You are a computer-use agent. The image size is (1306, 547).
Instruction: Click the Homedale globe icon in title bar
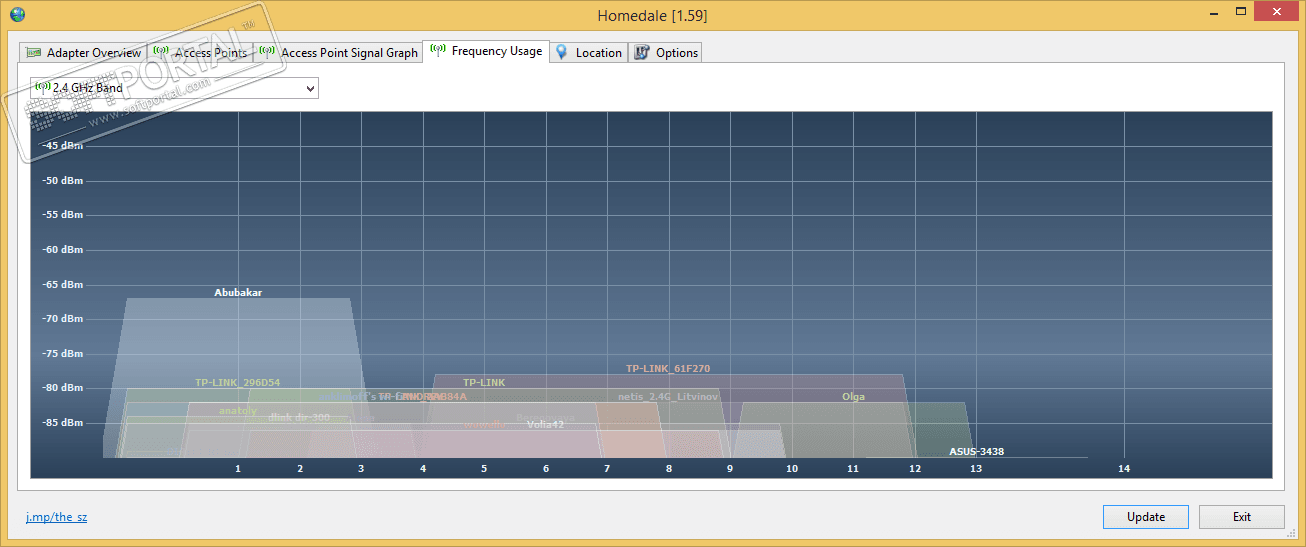[15, 15]
